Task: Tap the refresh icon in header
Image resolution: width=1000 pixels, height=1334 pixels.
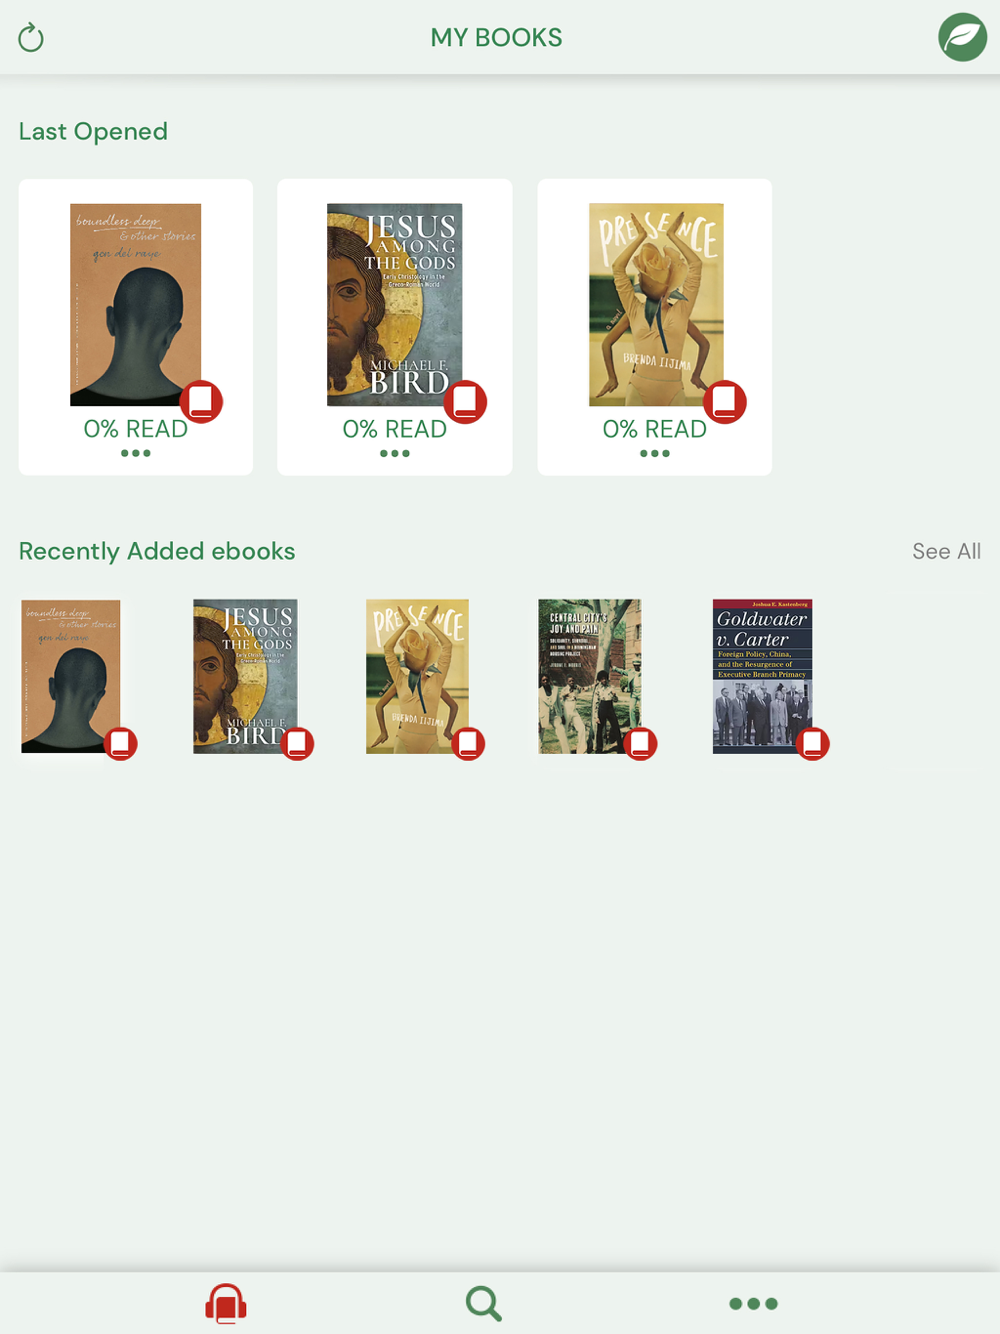Action: coord(31,38)
